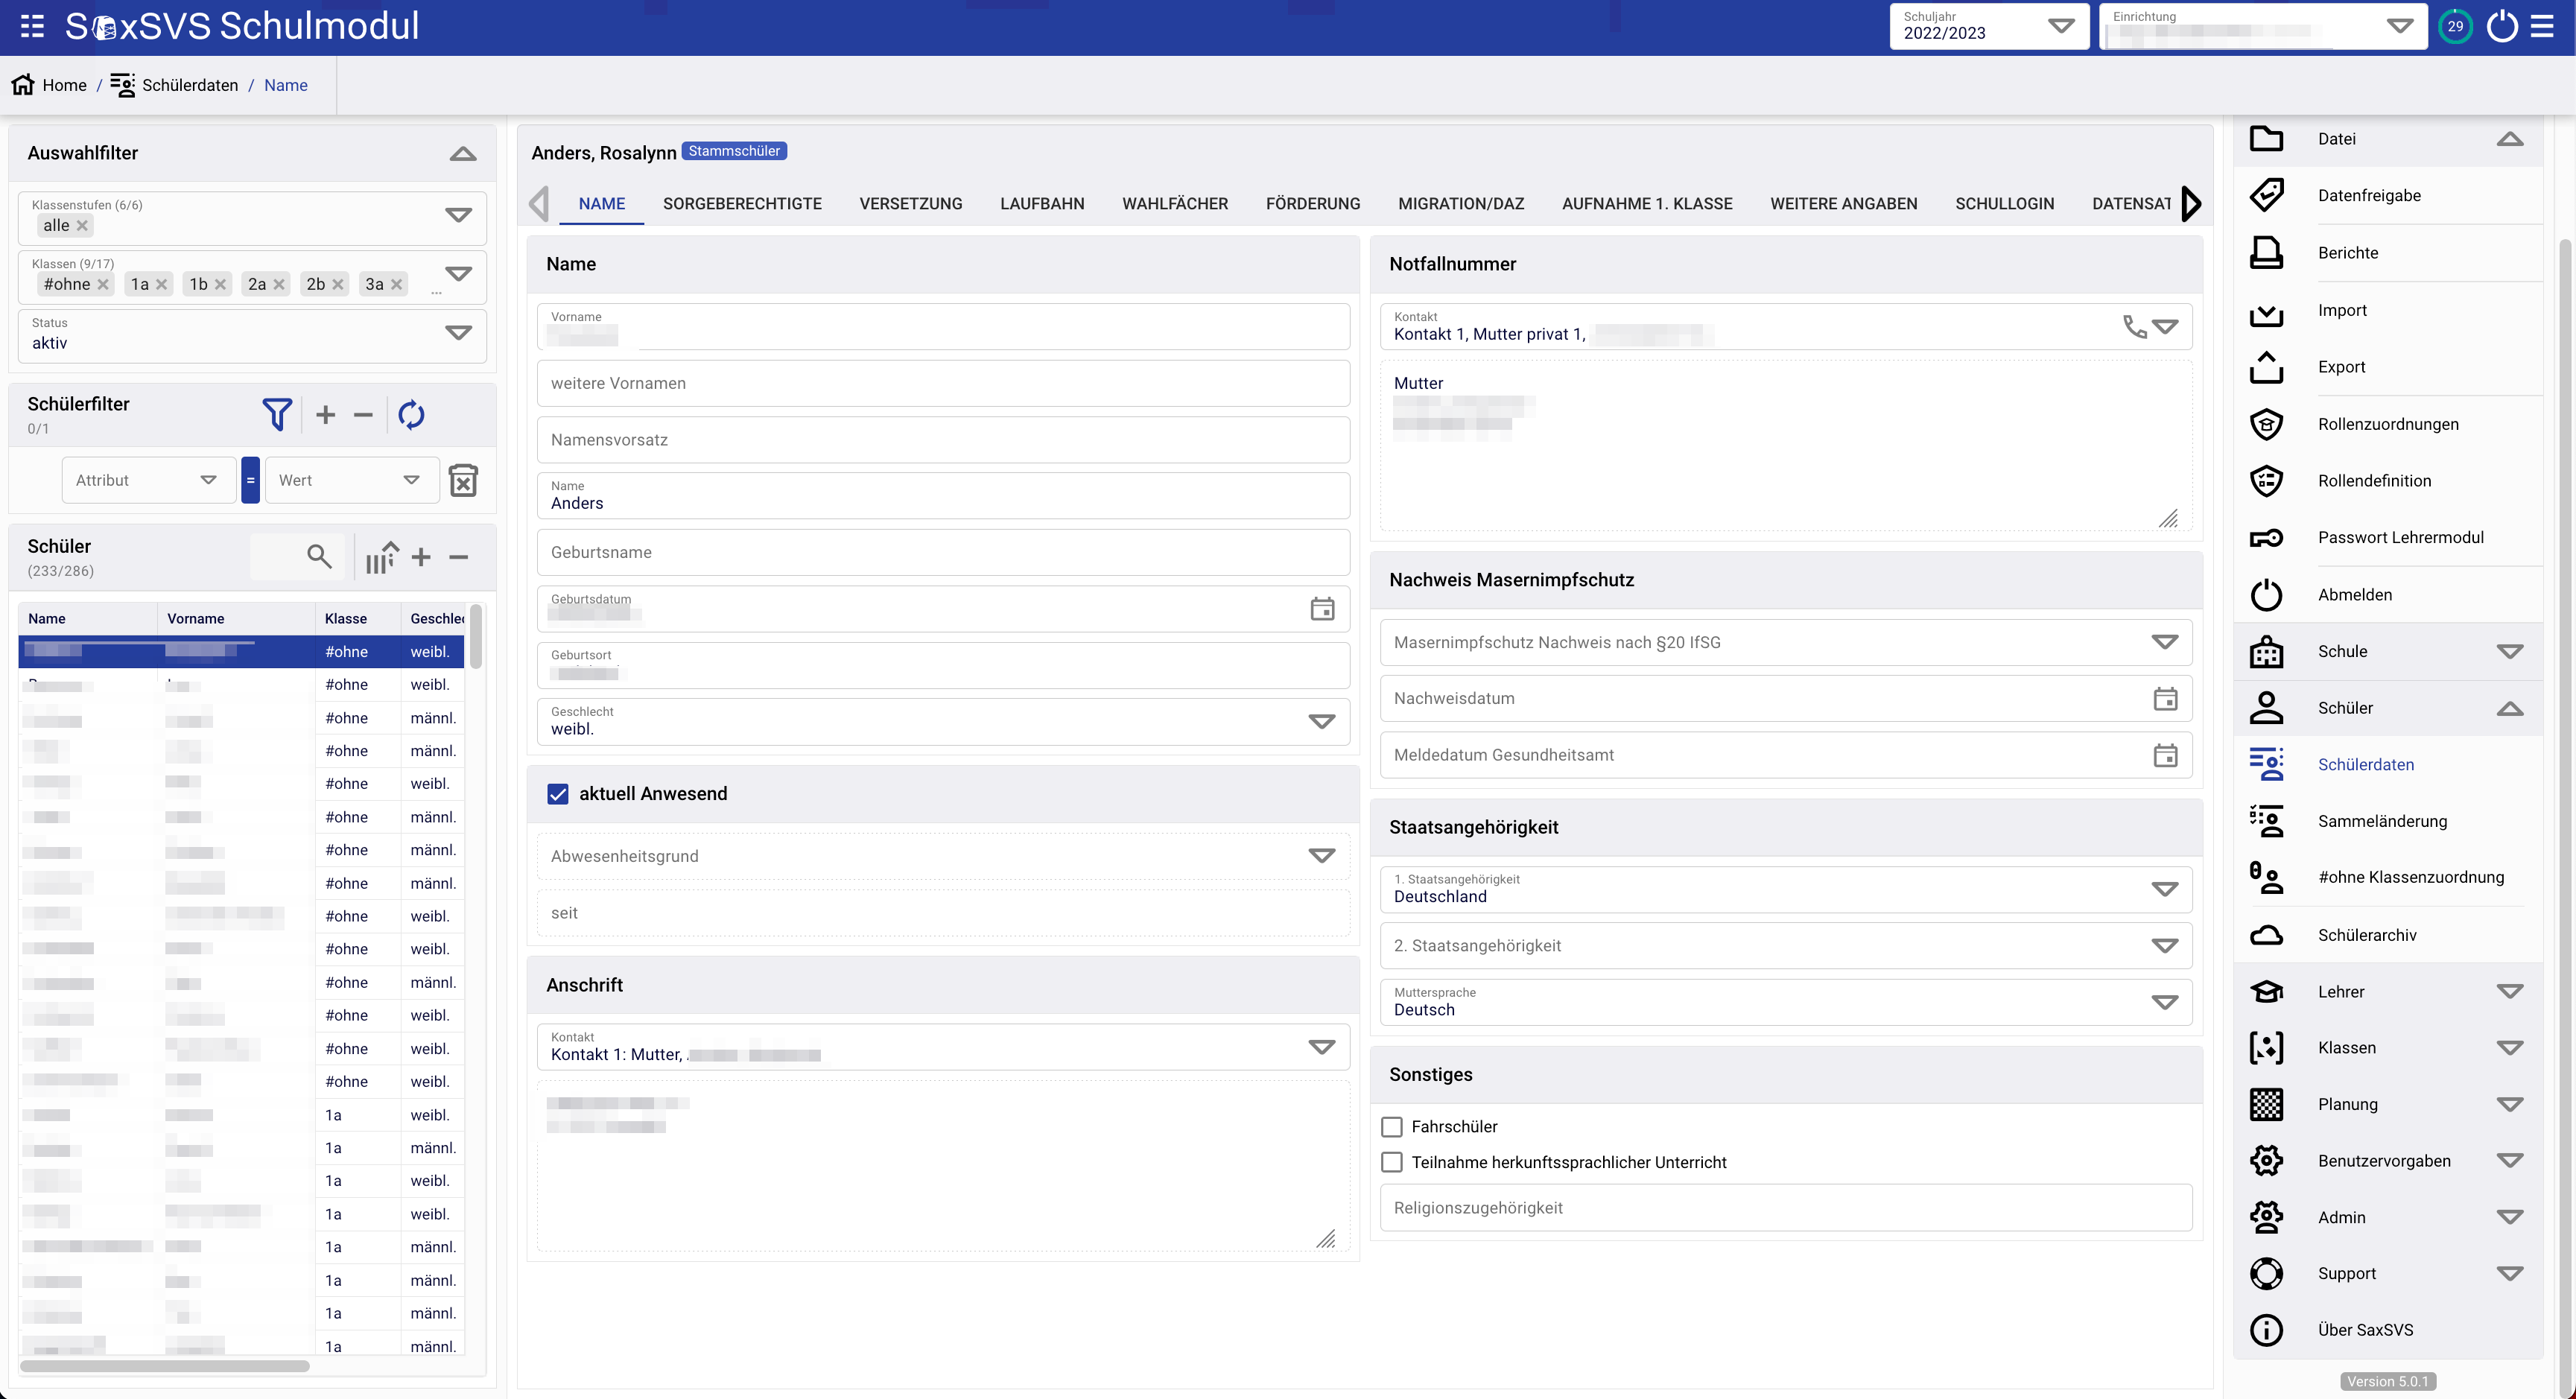
Task: Click the refresh icon in Schülerfilter
Action: 411,414
